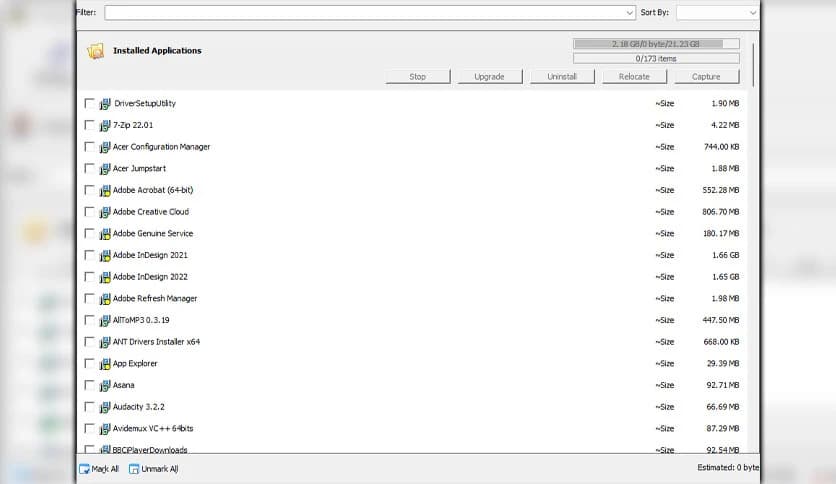
Task: Click the Relocate button
Action: pos(634,77)
